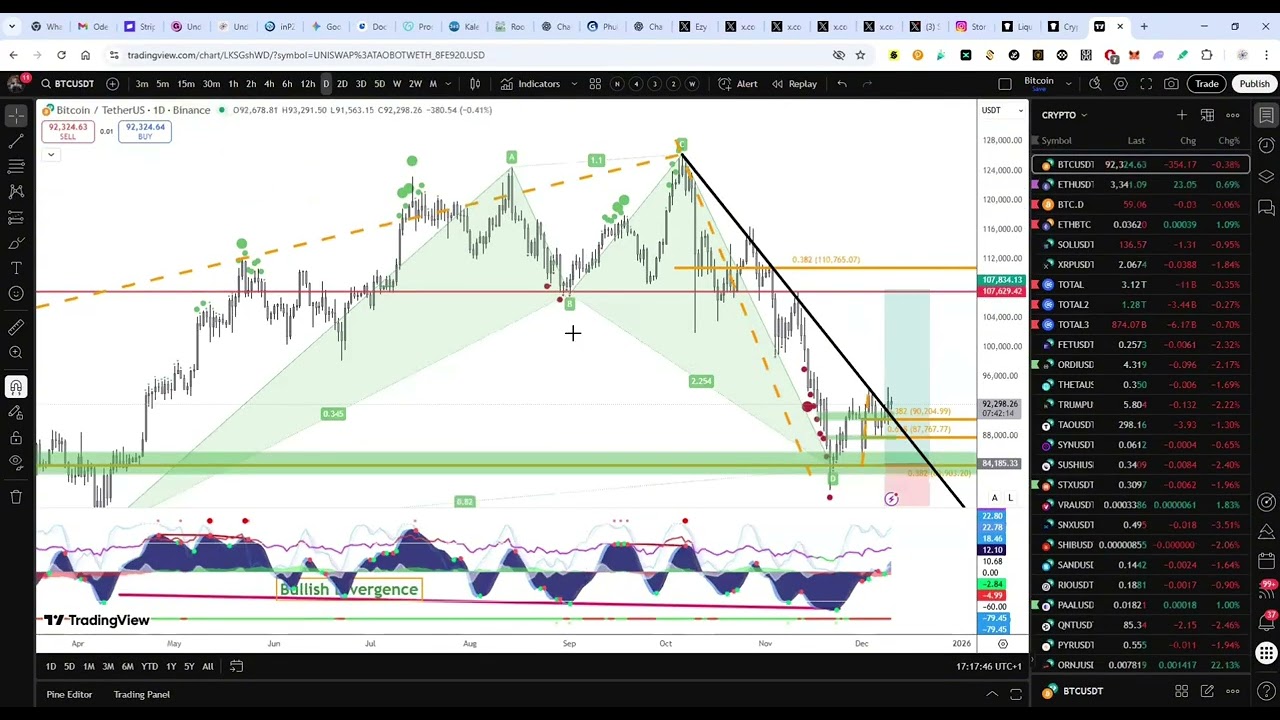Select the crosshair cursor tool
Screen dimensions: 1280x720
pos(16,116)
